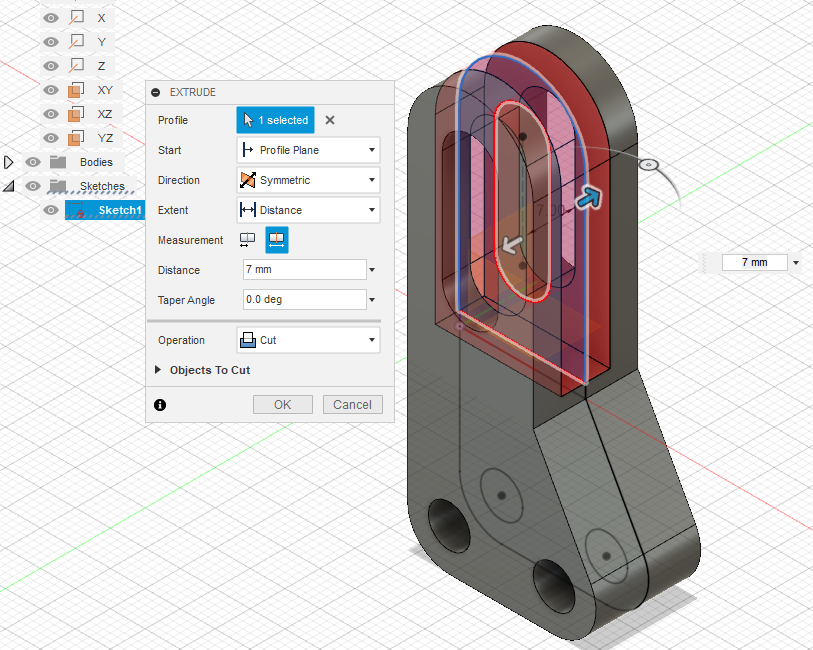Expand the Bodies folder
Viewport: 813px width, 650px height.
pyautogui.click(x=8, y=162)
